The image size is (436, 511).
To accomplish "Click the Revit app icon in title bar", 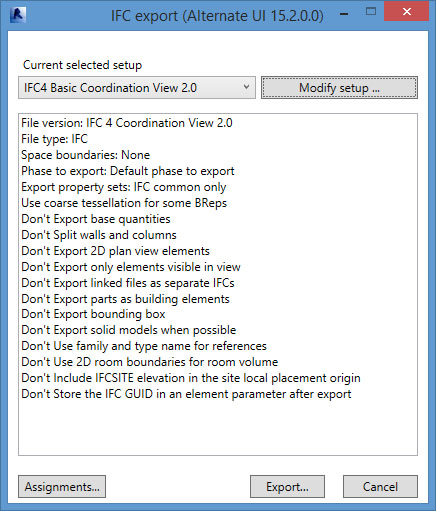I will [18, 15].
